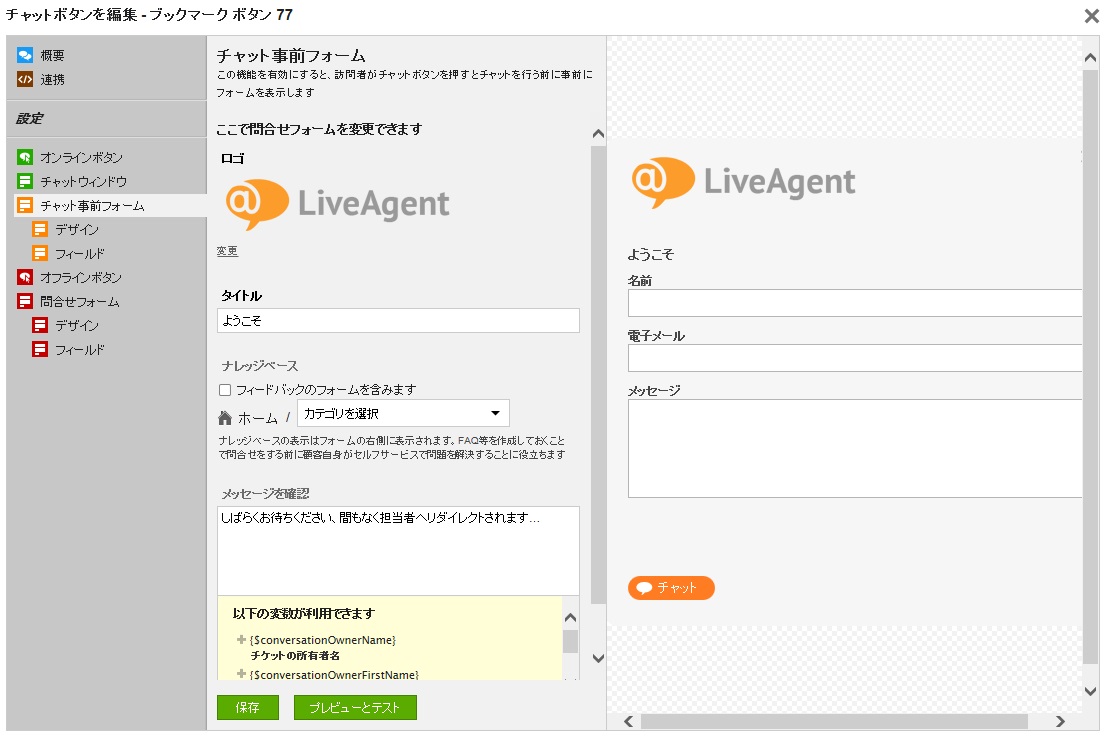
Task: Open 連携 in the sidebar
Action: point(52,79)
